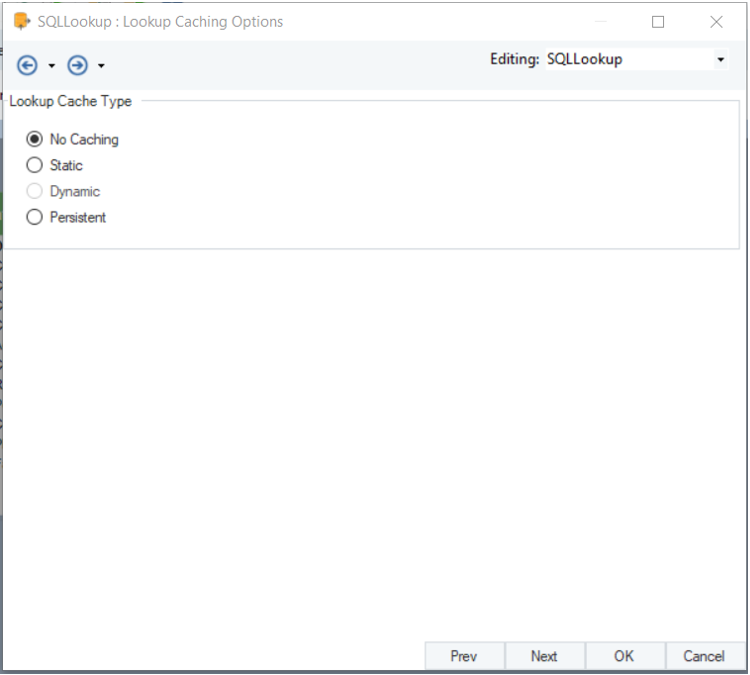Expand the Editing combo box arrow

(x=720, y=60)
